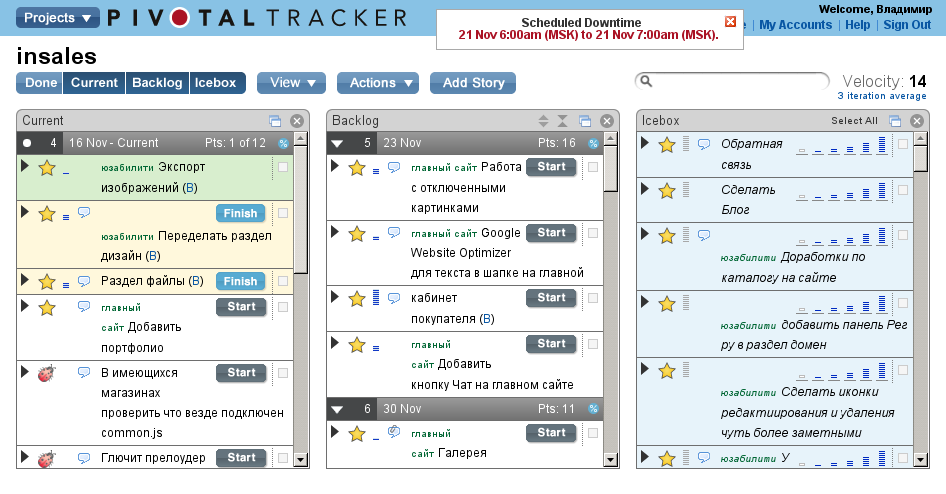Open the comment bubble on the Google Website Optimizer story
The width and height of the screenshot is (946, 494).
point(394,232)
